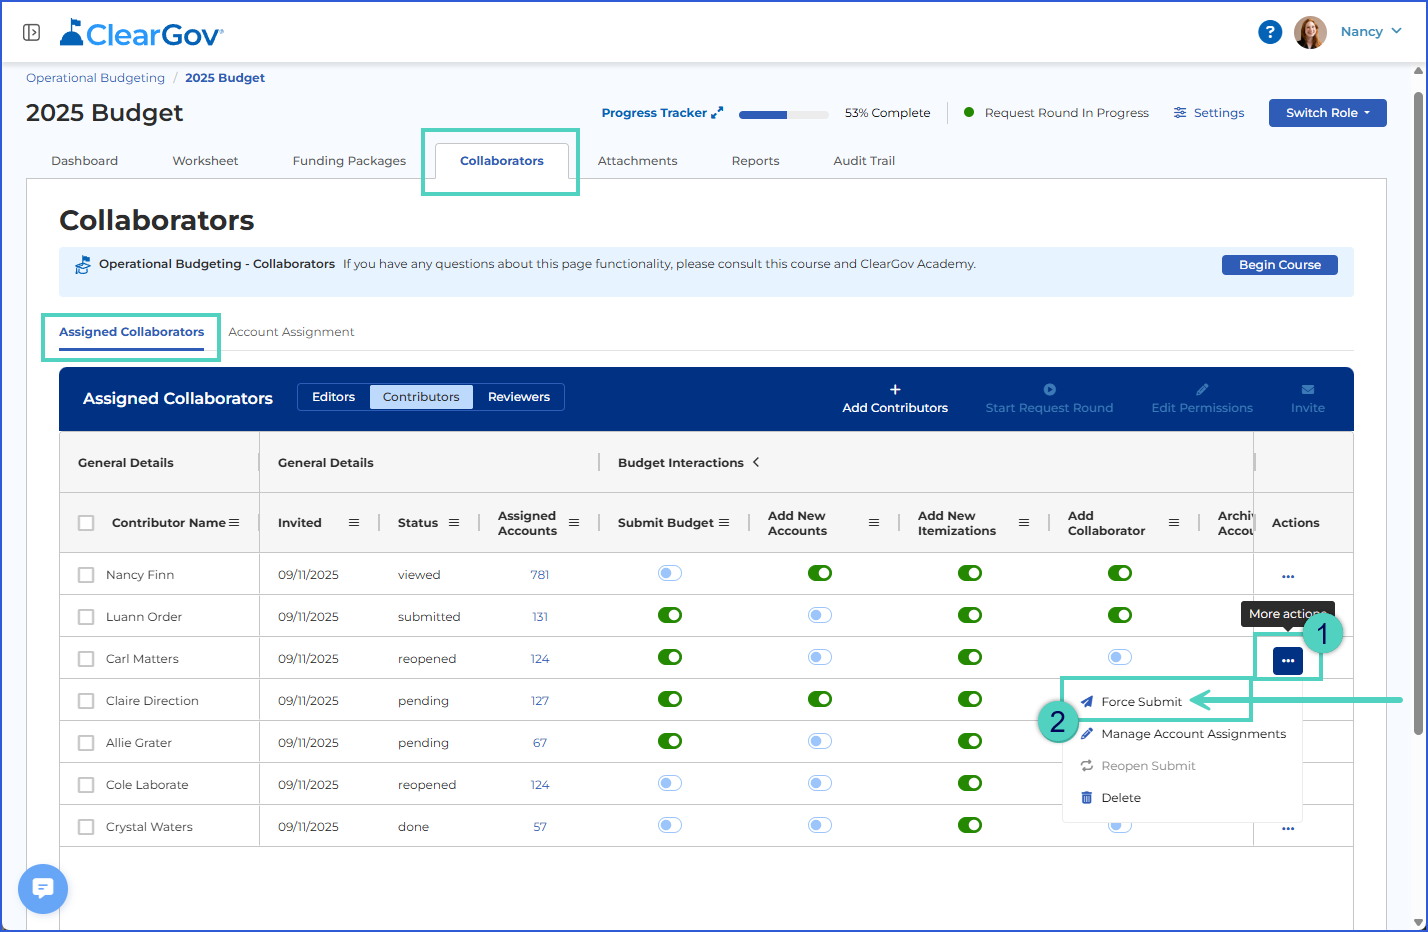The height and width of the screenshot is (932, 1428).
Task: Open the chat support bubble
Action: (43, 888)
